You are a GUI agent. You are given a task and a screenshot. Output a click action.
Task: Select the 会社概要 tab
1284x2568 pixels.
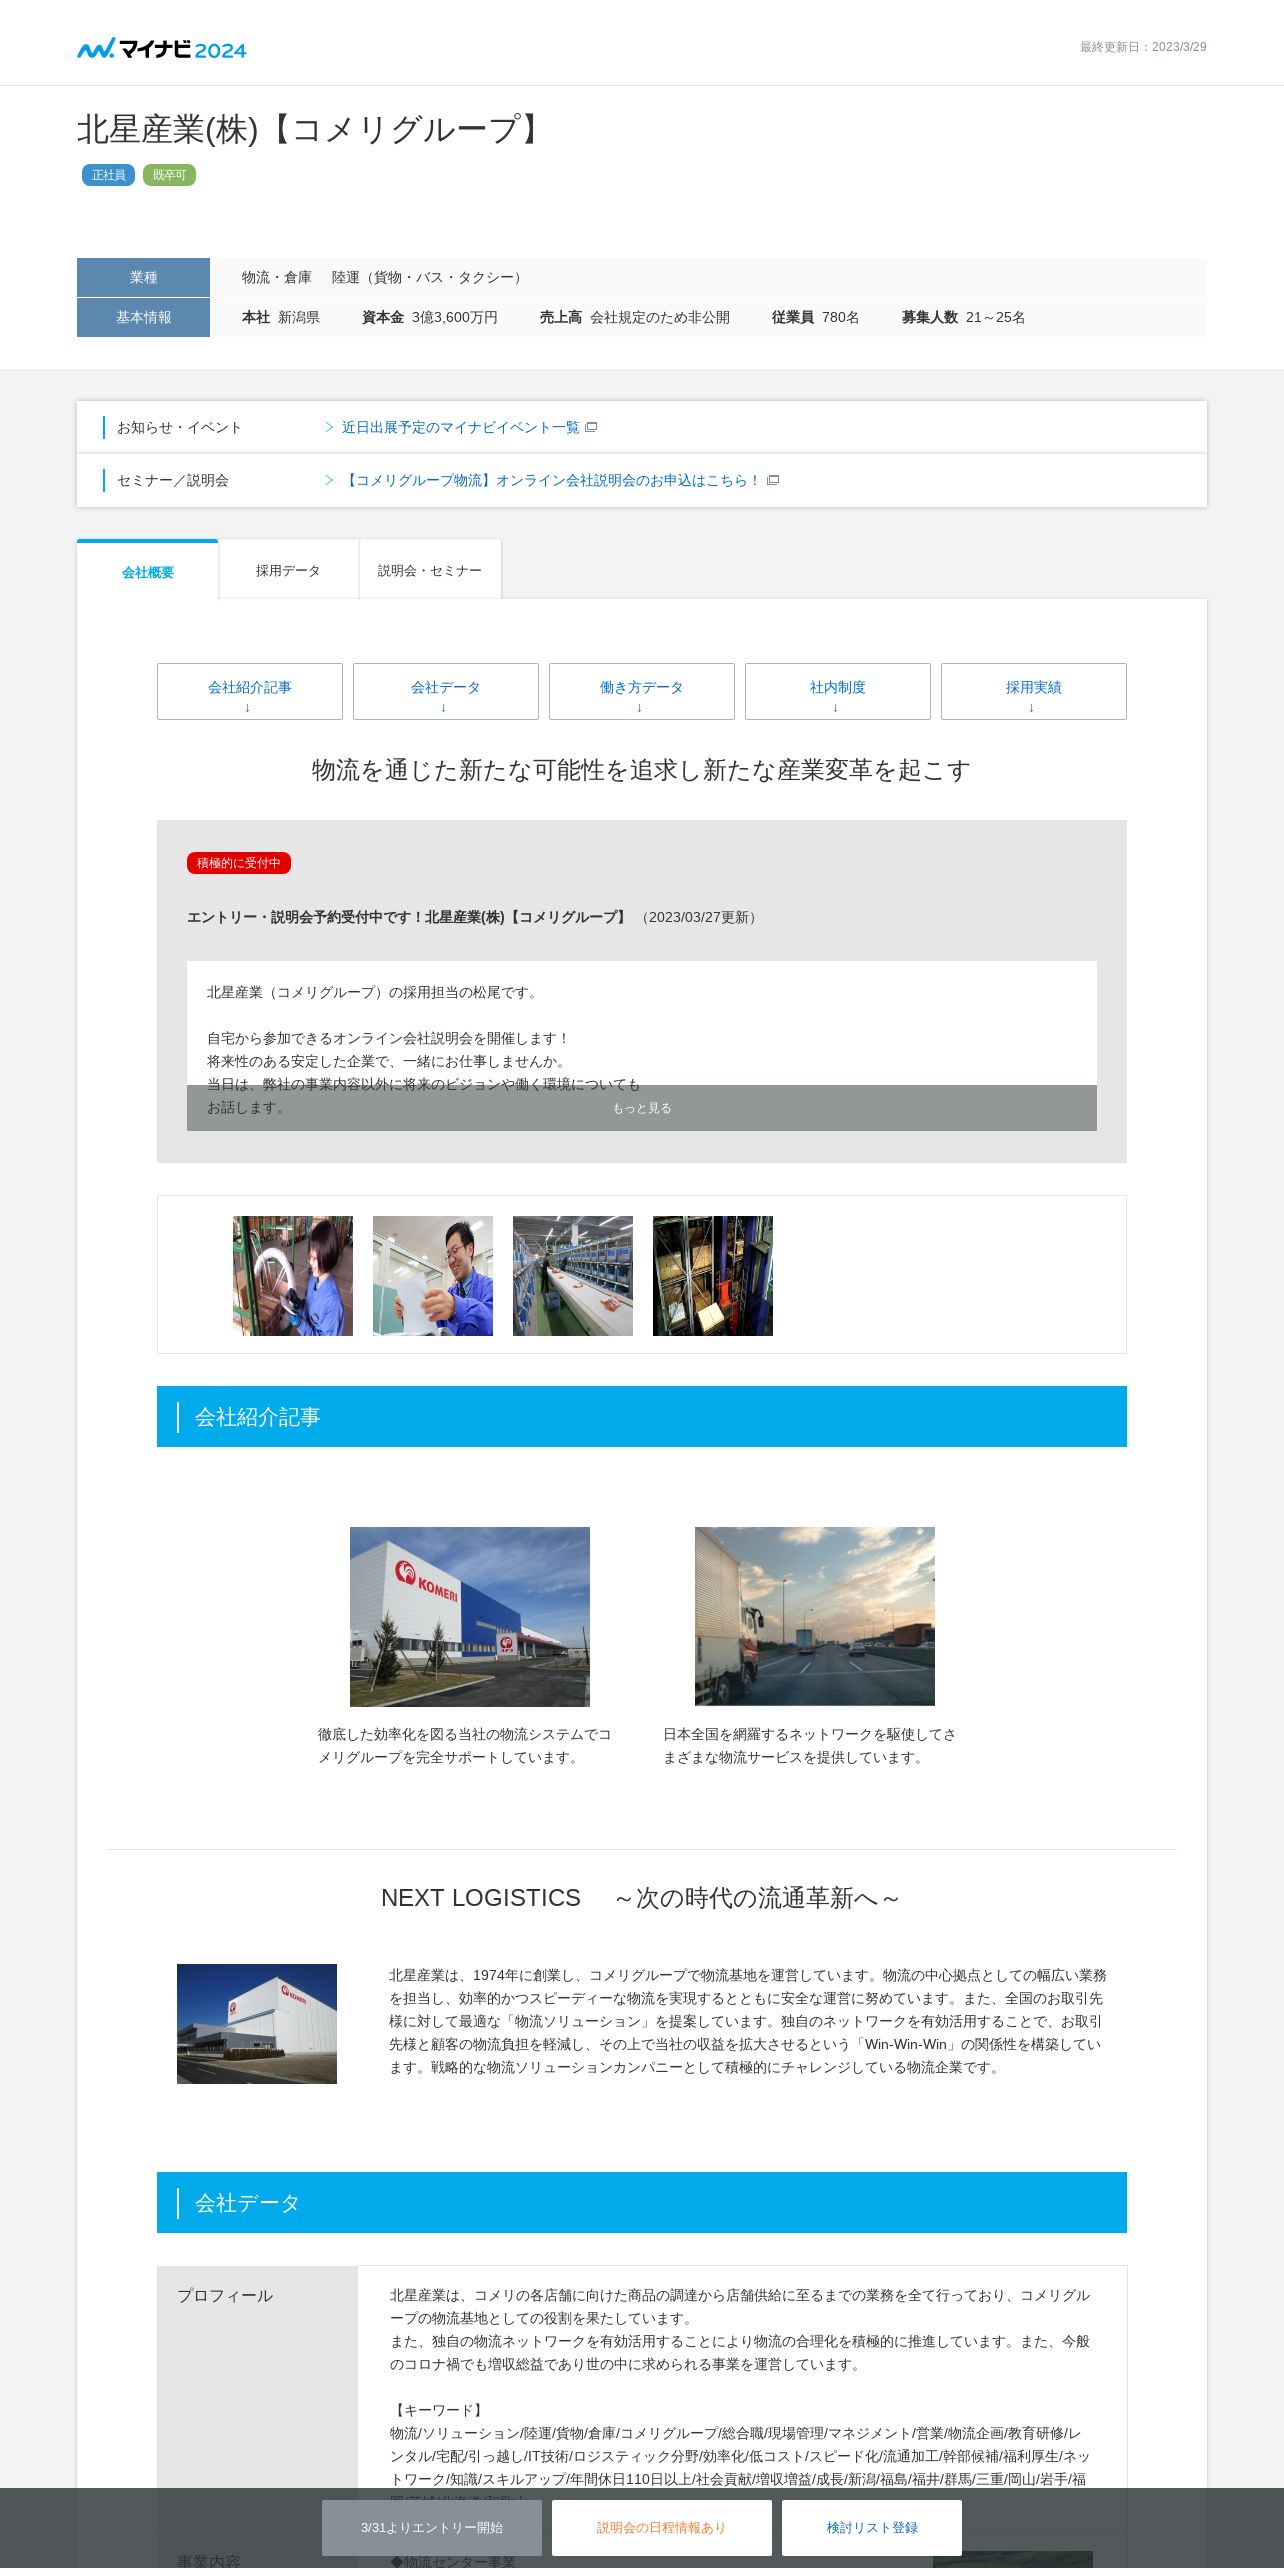[x=148, y=571]
